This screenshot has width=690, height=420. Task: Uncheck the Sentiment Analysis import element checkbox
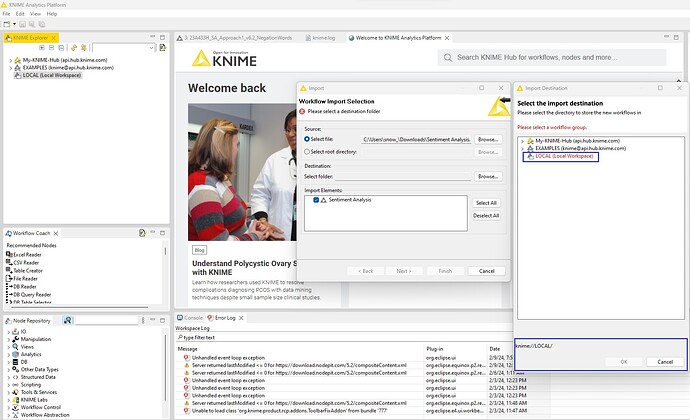316,200
